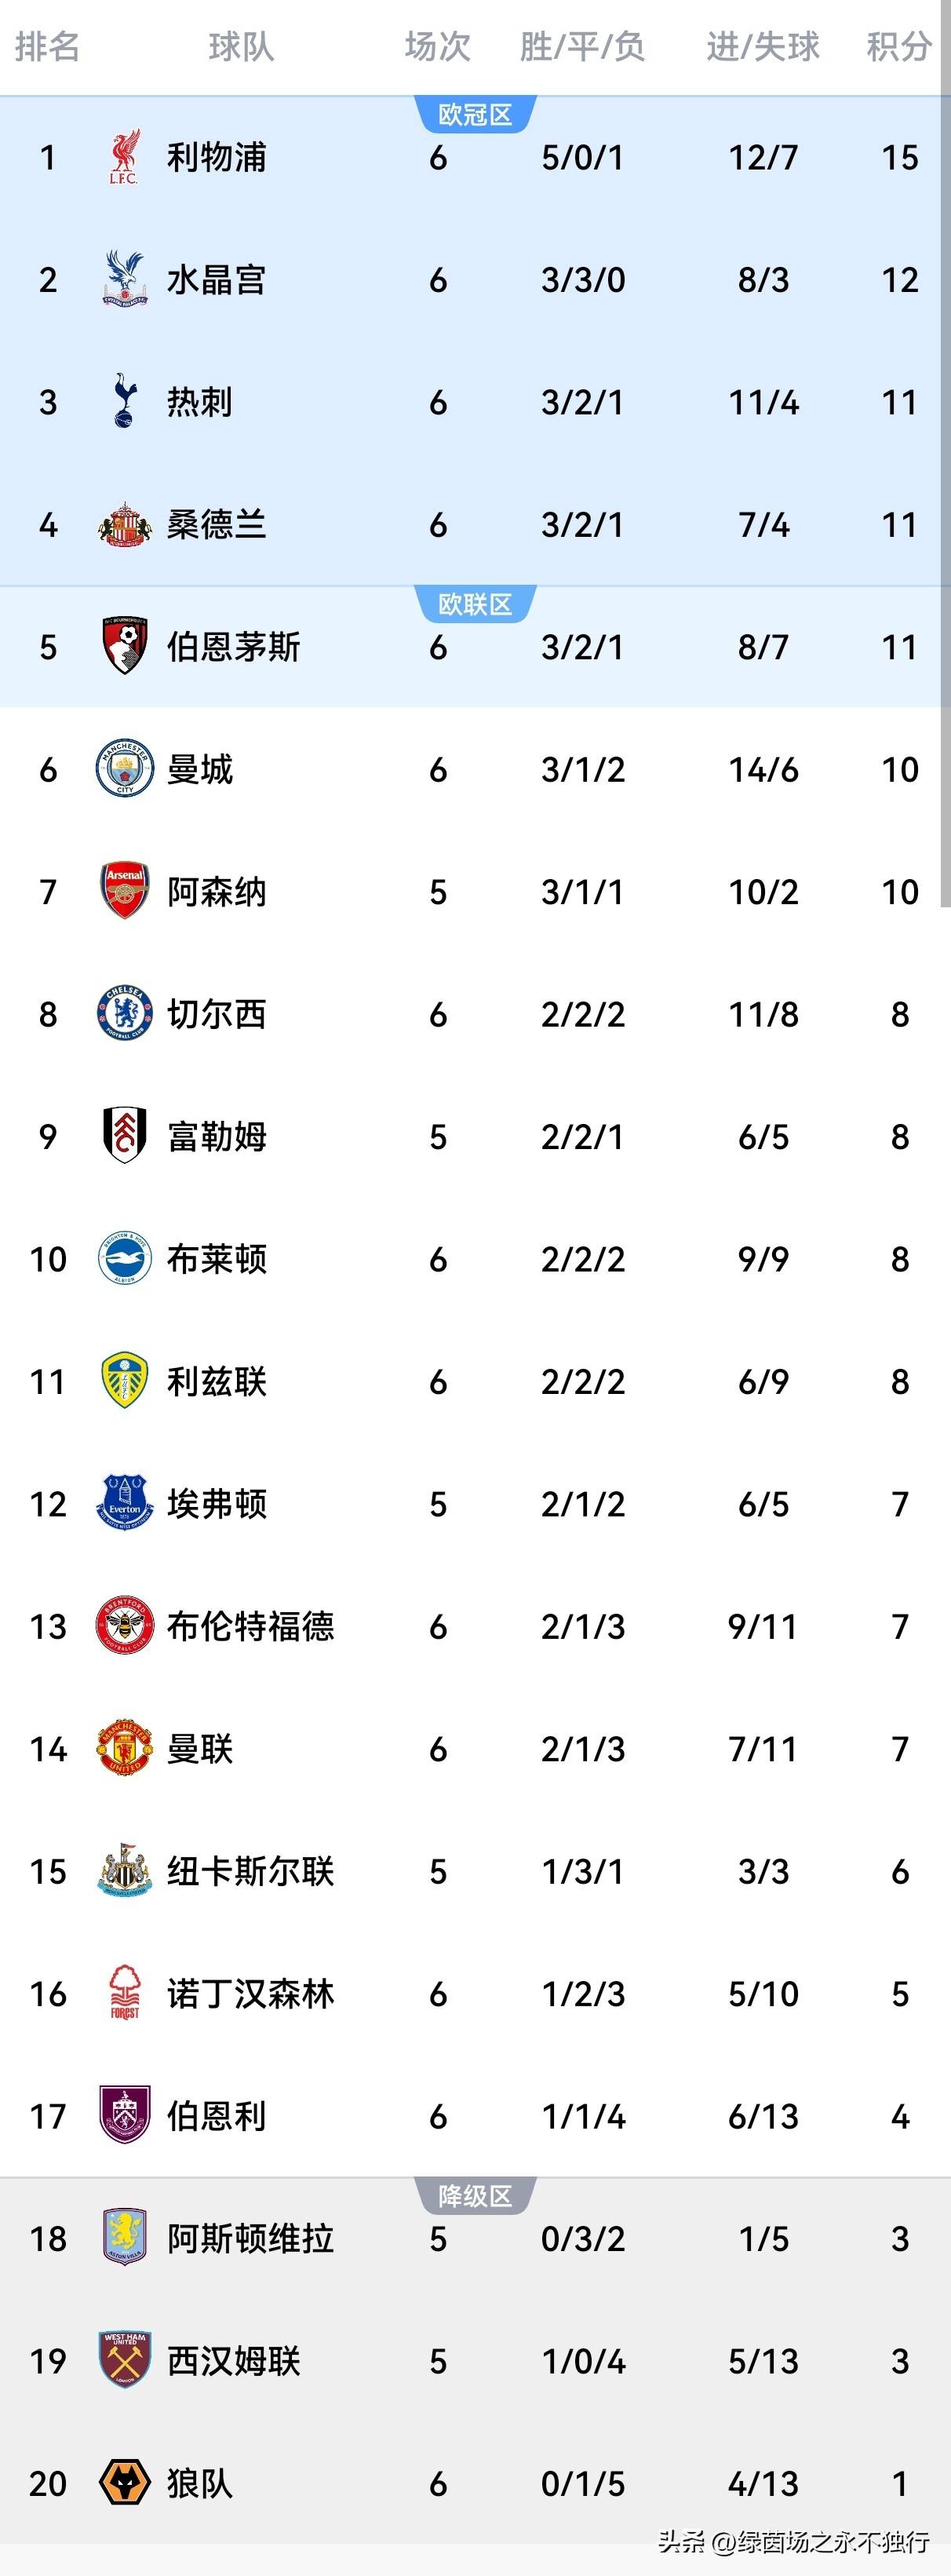The image size is (951, 2576).
Task: Click the Liverpool club crest
Action: pos(124,157)
